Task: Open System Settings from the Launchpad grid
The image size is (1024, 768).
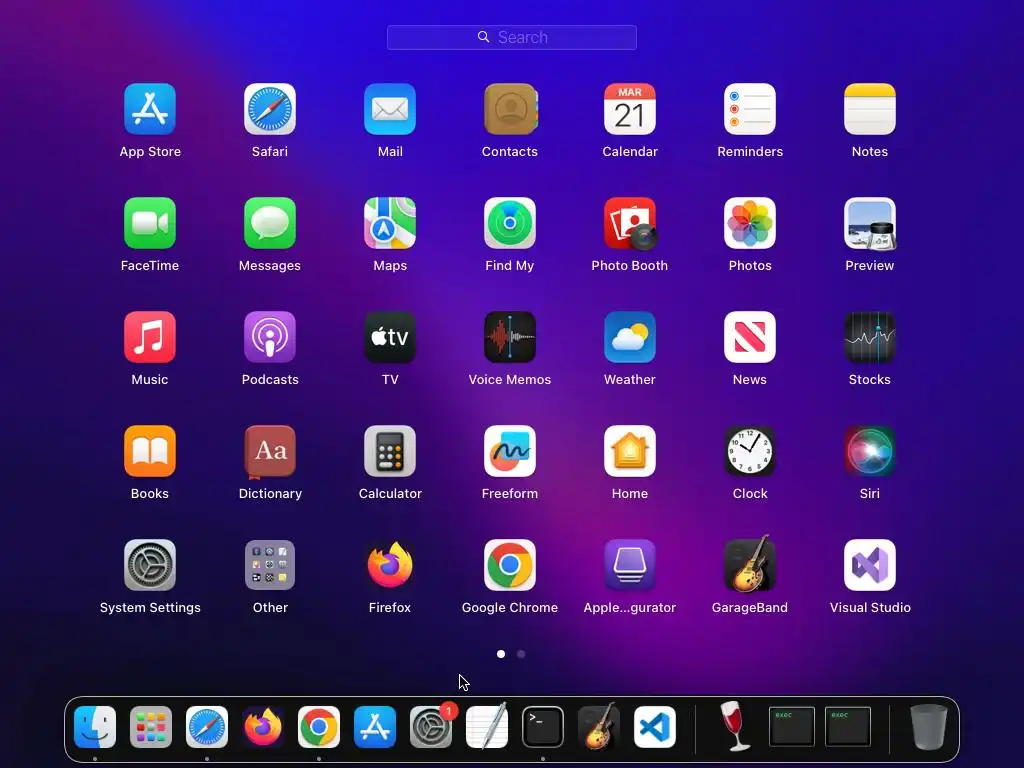Action: coord(150,565)
